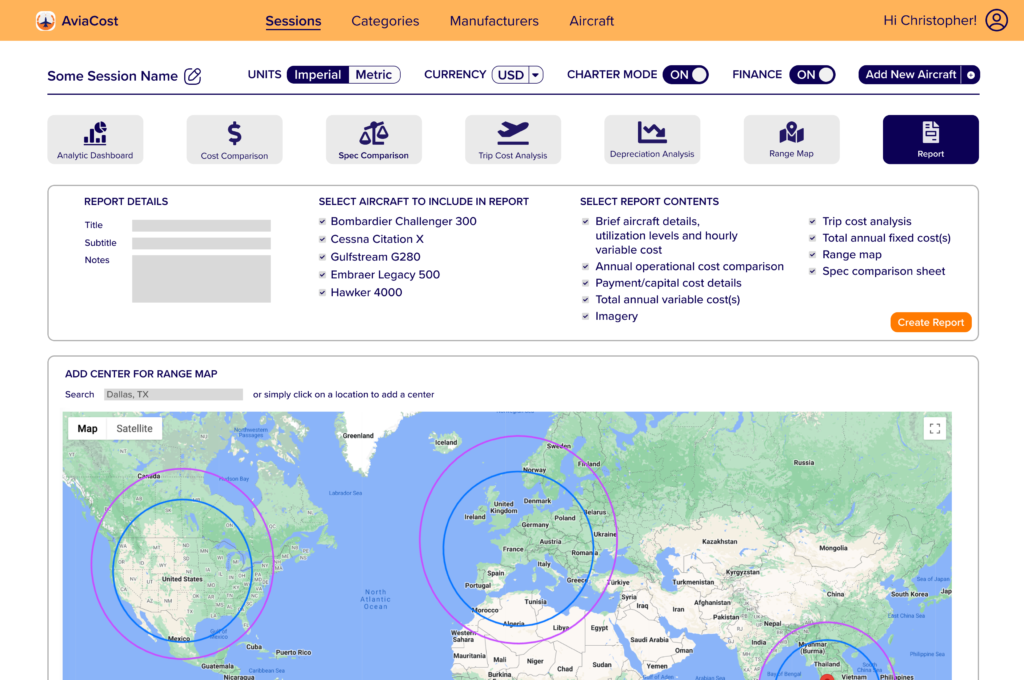Open the Analytic Dashboard view
1024x680 pixels.
[x=95, y=139]
